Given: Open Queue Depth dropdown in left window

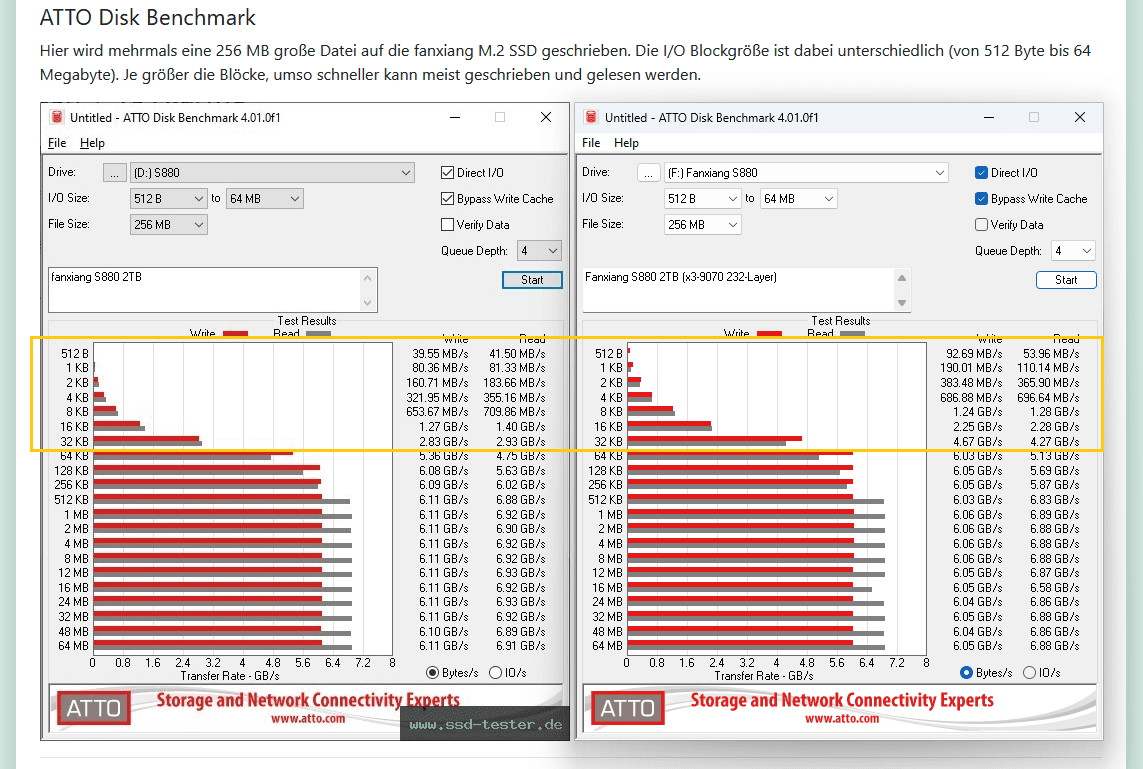Looking at the screenshot, I should [x=539, y=251].
